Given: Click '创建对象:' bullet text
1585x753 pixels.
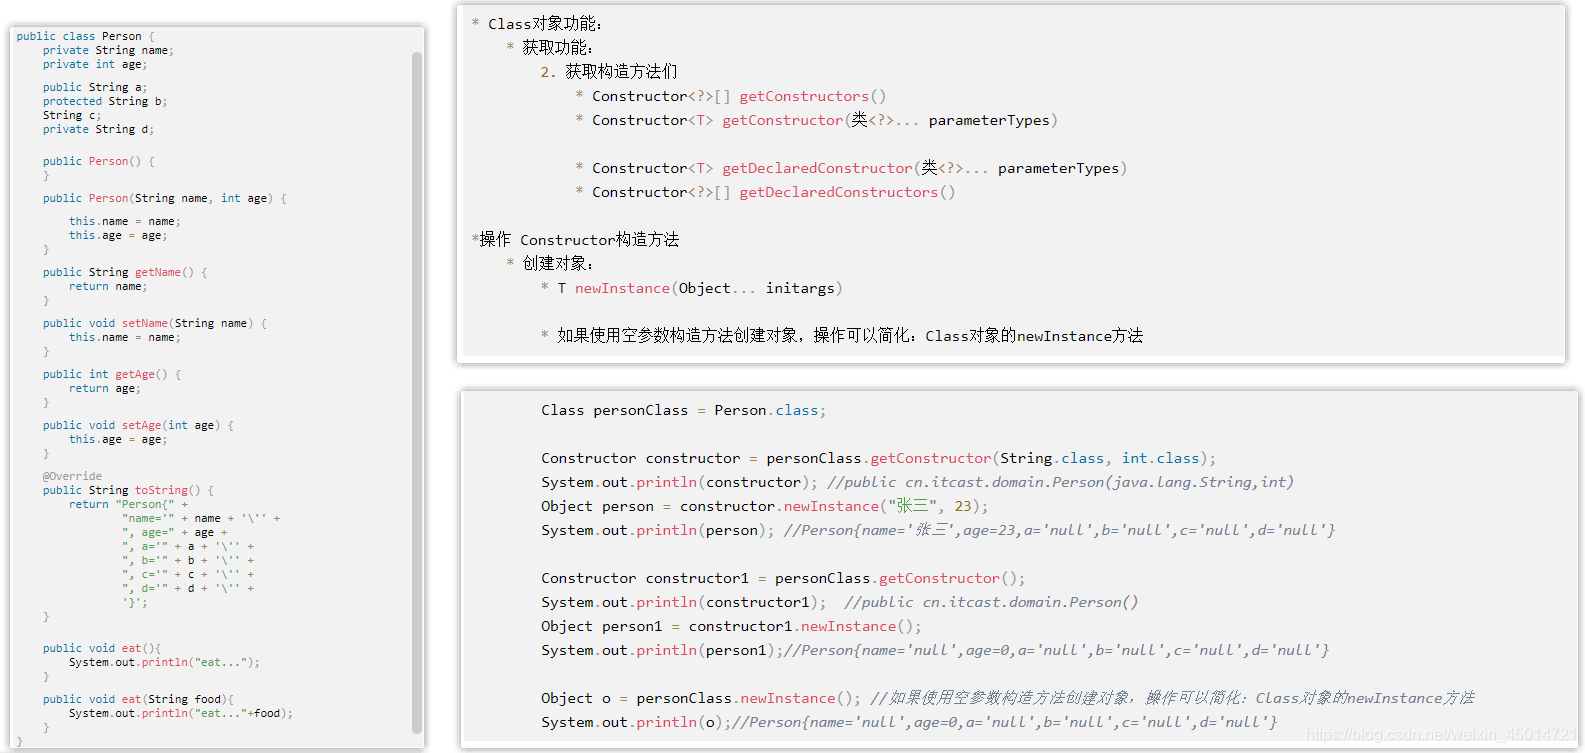Looking at the screenshot, I should pyautogui.click(x=558, y=264).
